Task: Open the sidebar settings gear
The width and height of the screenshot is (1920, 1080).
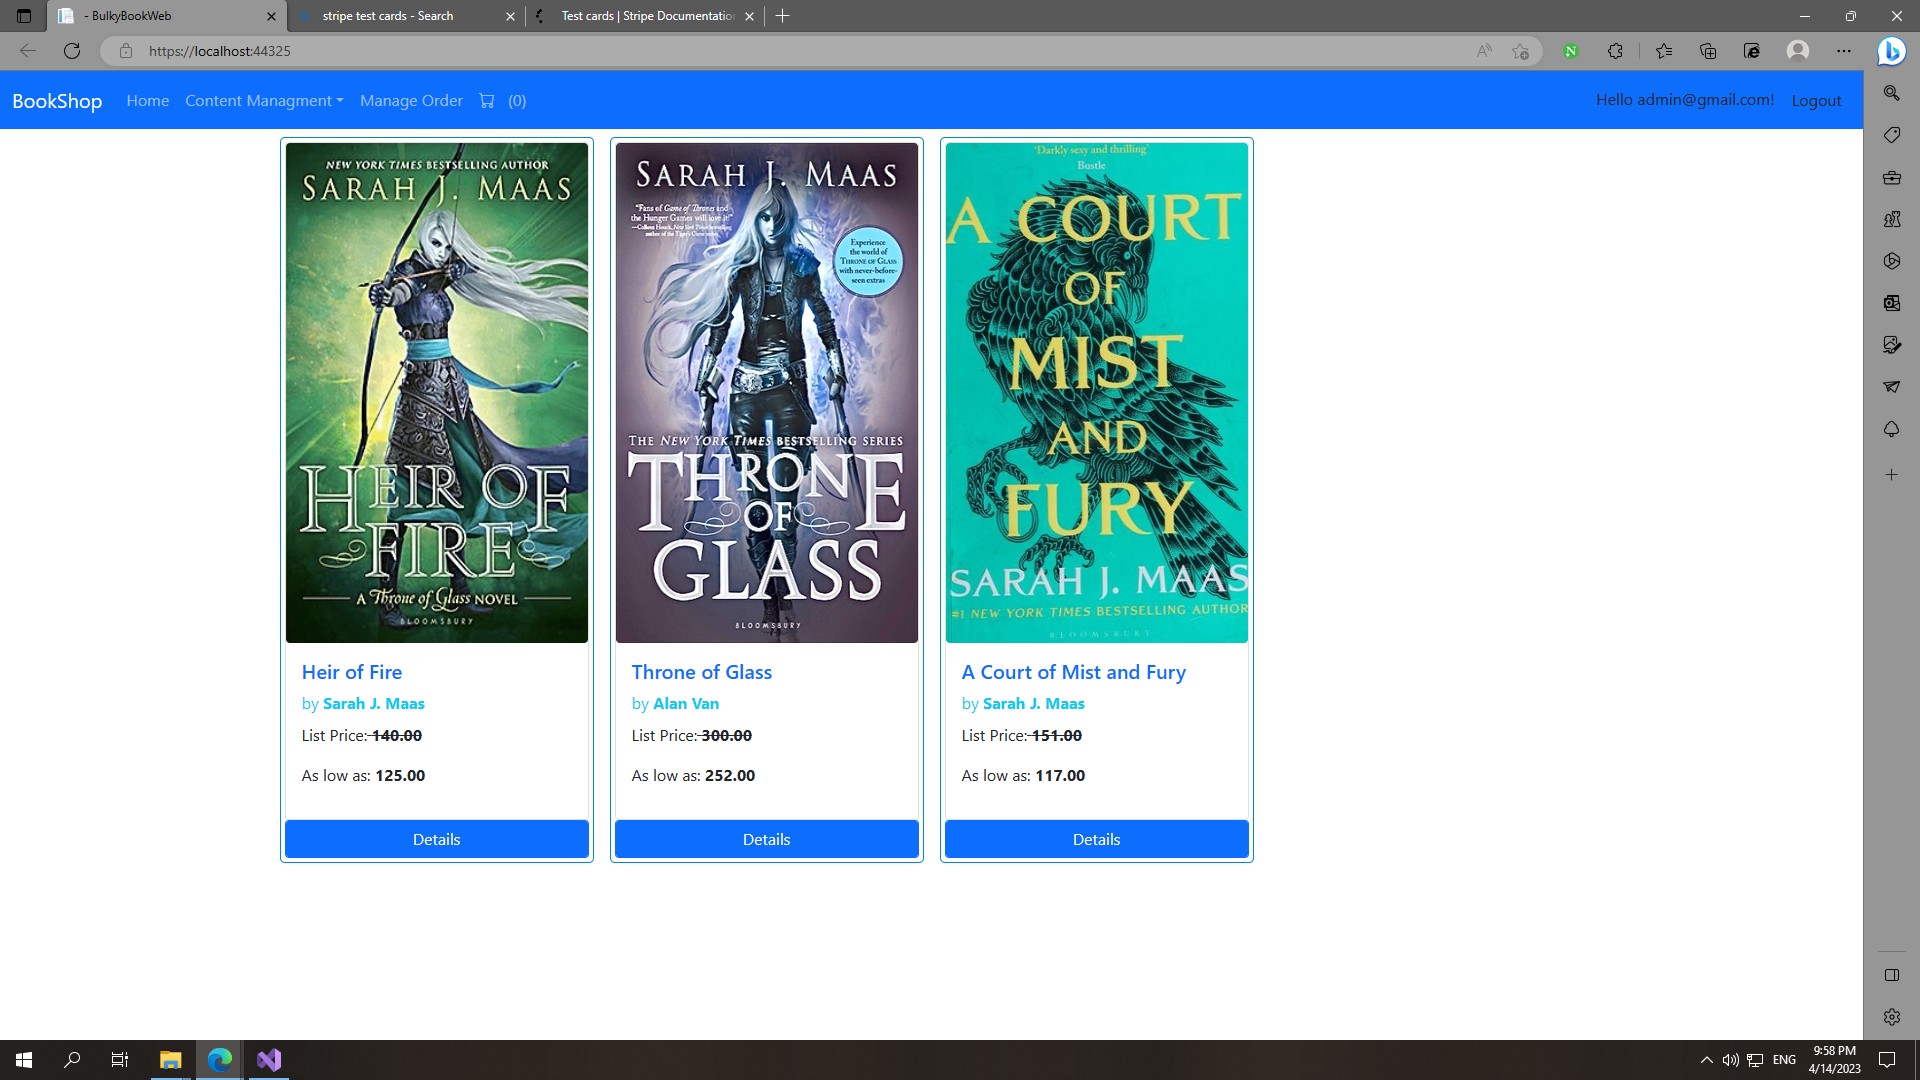Action: (x=1891, y=1017)
